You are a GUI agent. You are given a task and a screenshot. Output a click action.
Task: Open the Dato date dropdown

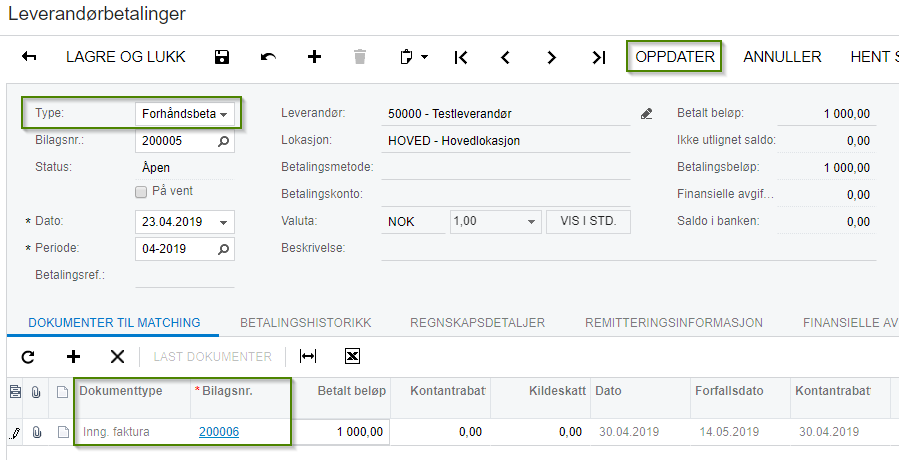pyautogui.click(x=224, y=222)
